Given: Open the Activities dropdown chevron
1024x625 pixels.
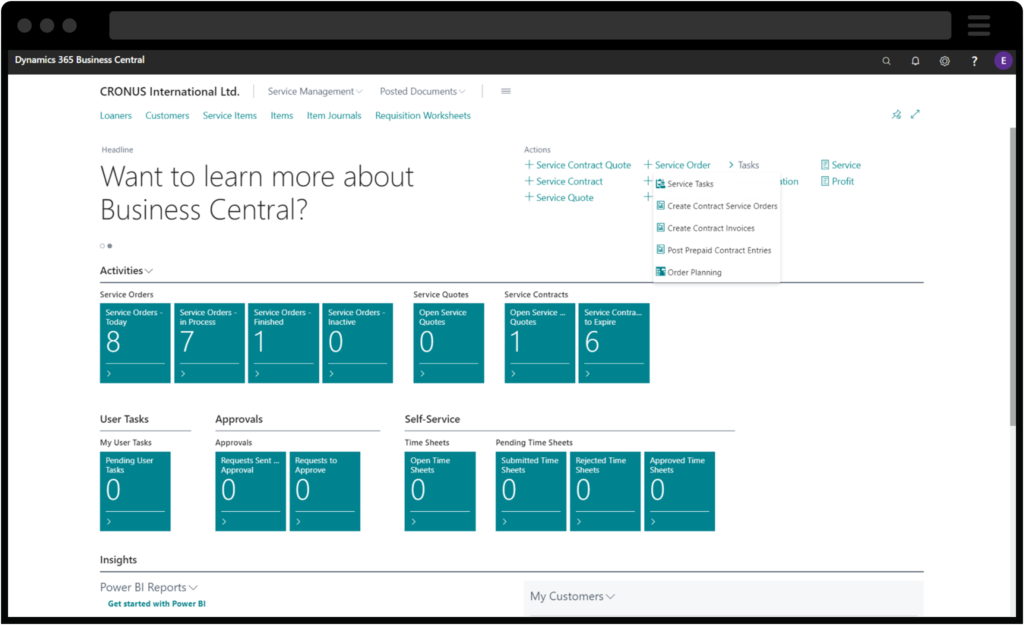Looking at the screenshot, I should 148,270.
